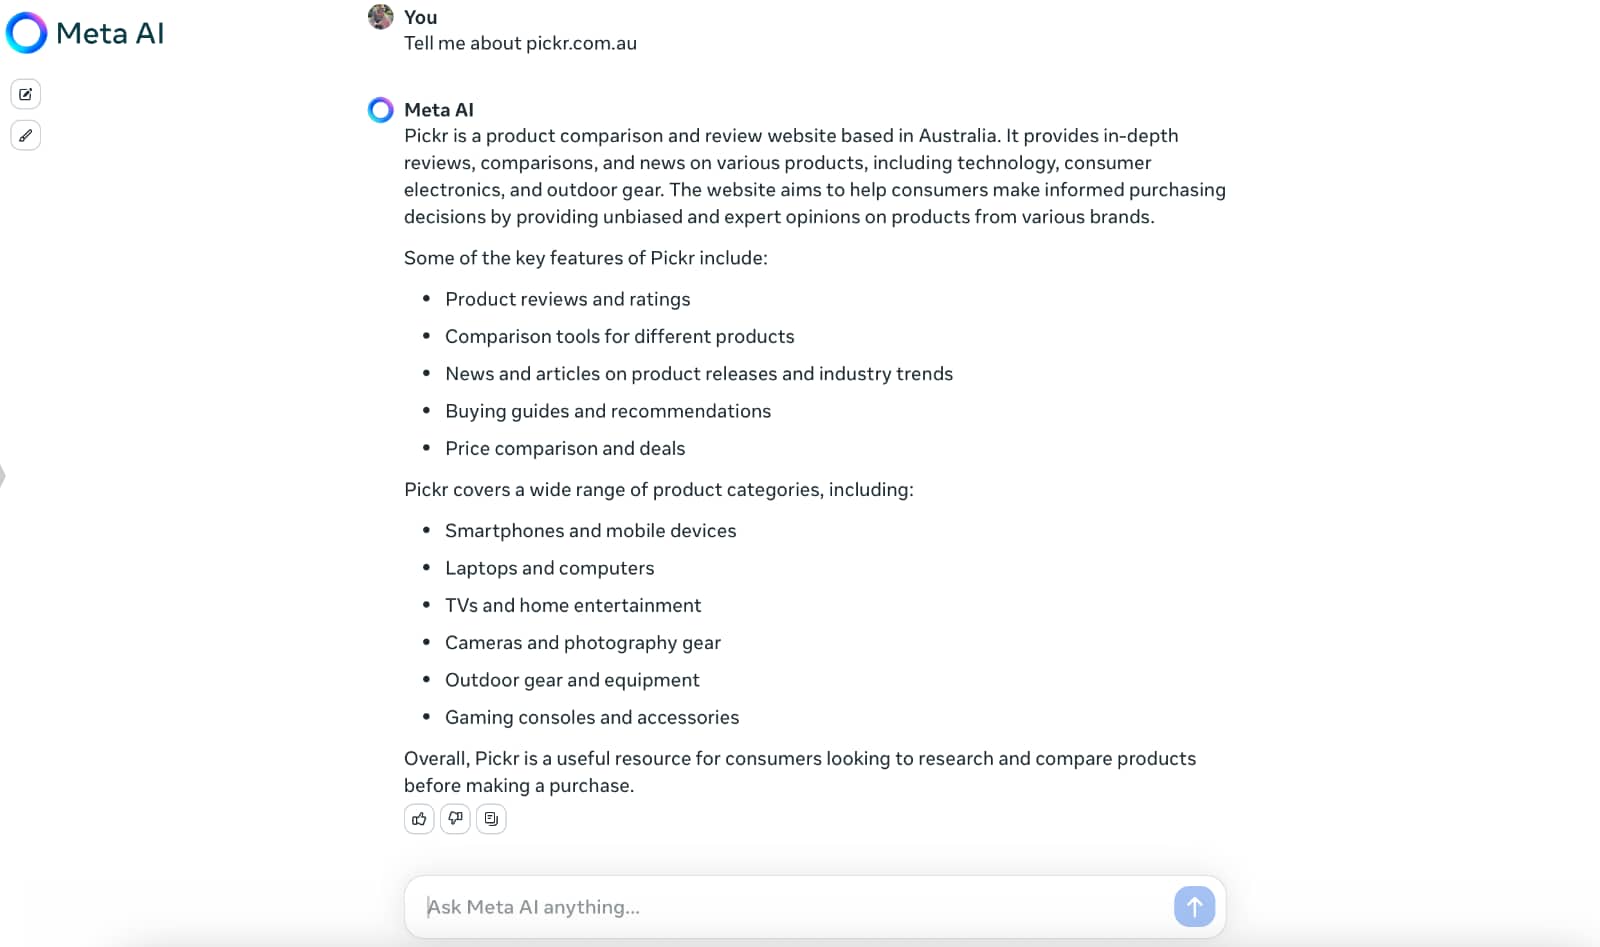Click the "Buying guides and recommendations" bullet
1600x947 pixels.
click(x=608, y=411)
